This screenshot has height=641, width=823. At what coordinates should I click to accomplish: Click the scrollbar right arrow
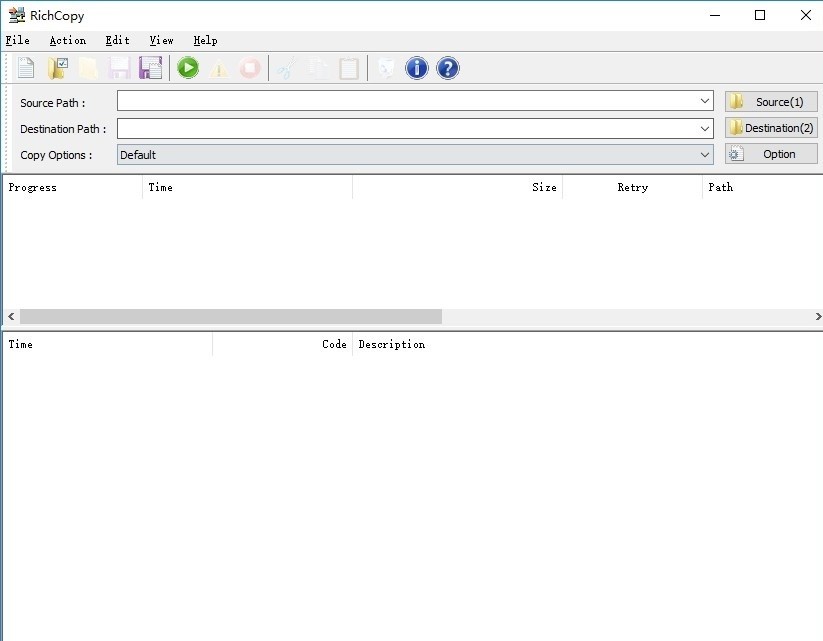pyautogui.click(x=818, y=317)
